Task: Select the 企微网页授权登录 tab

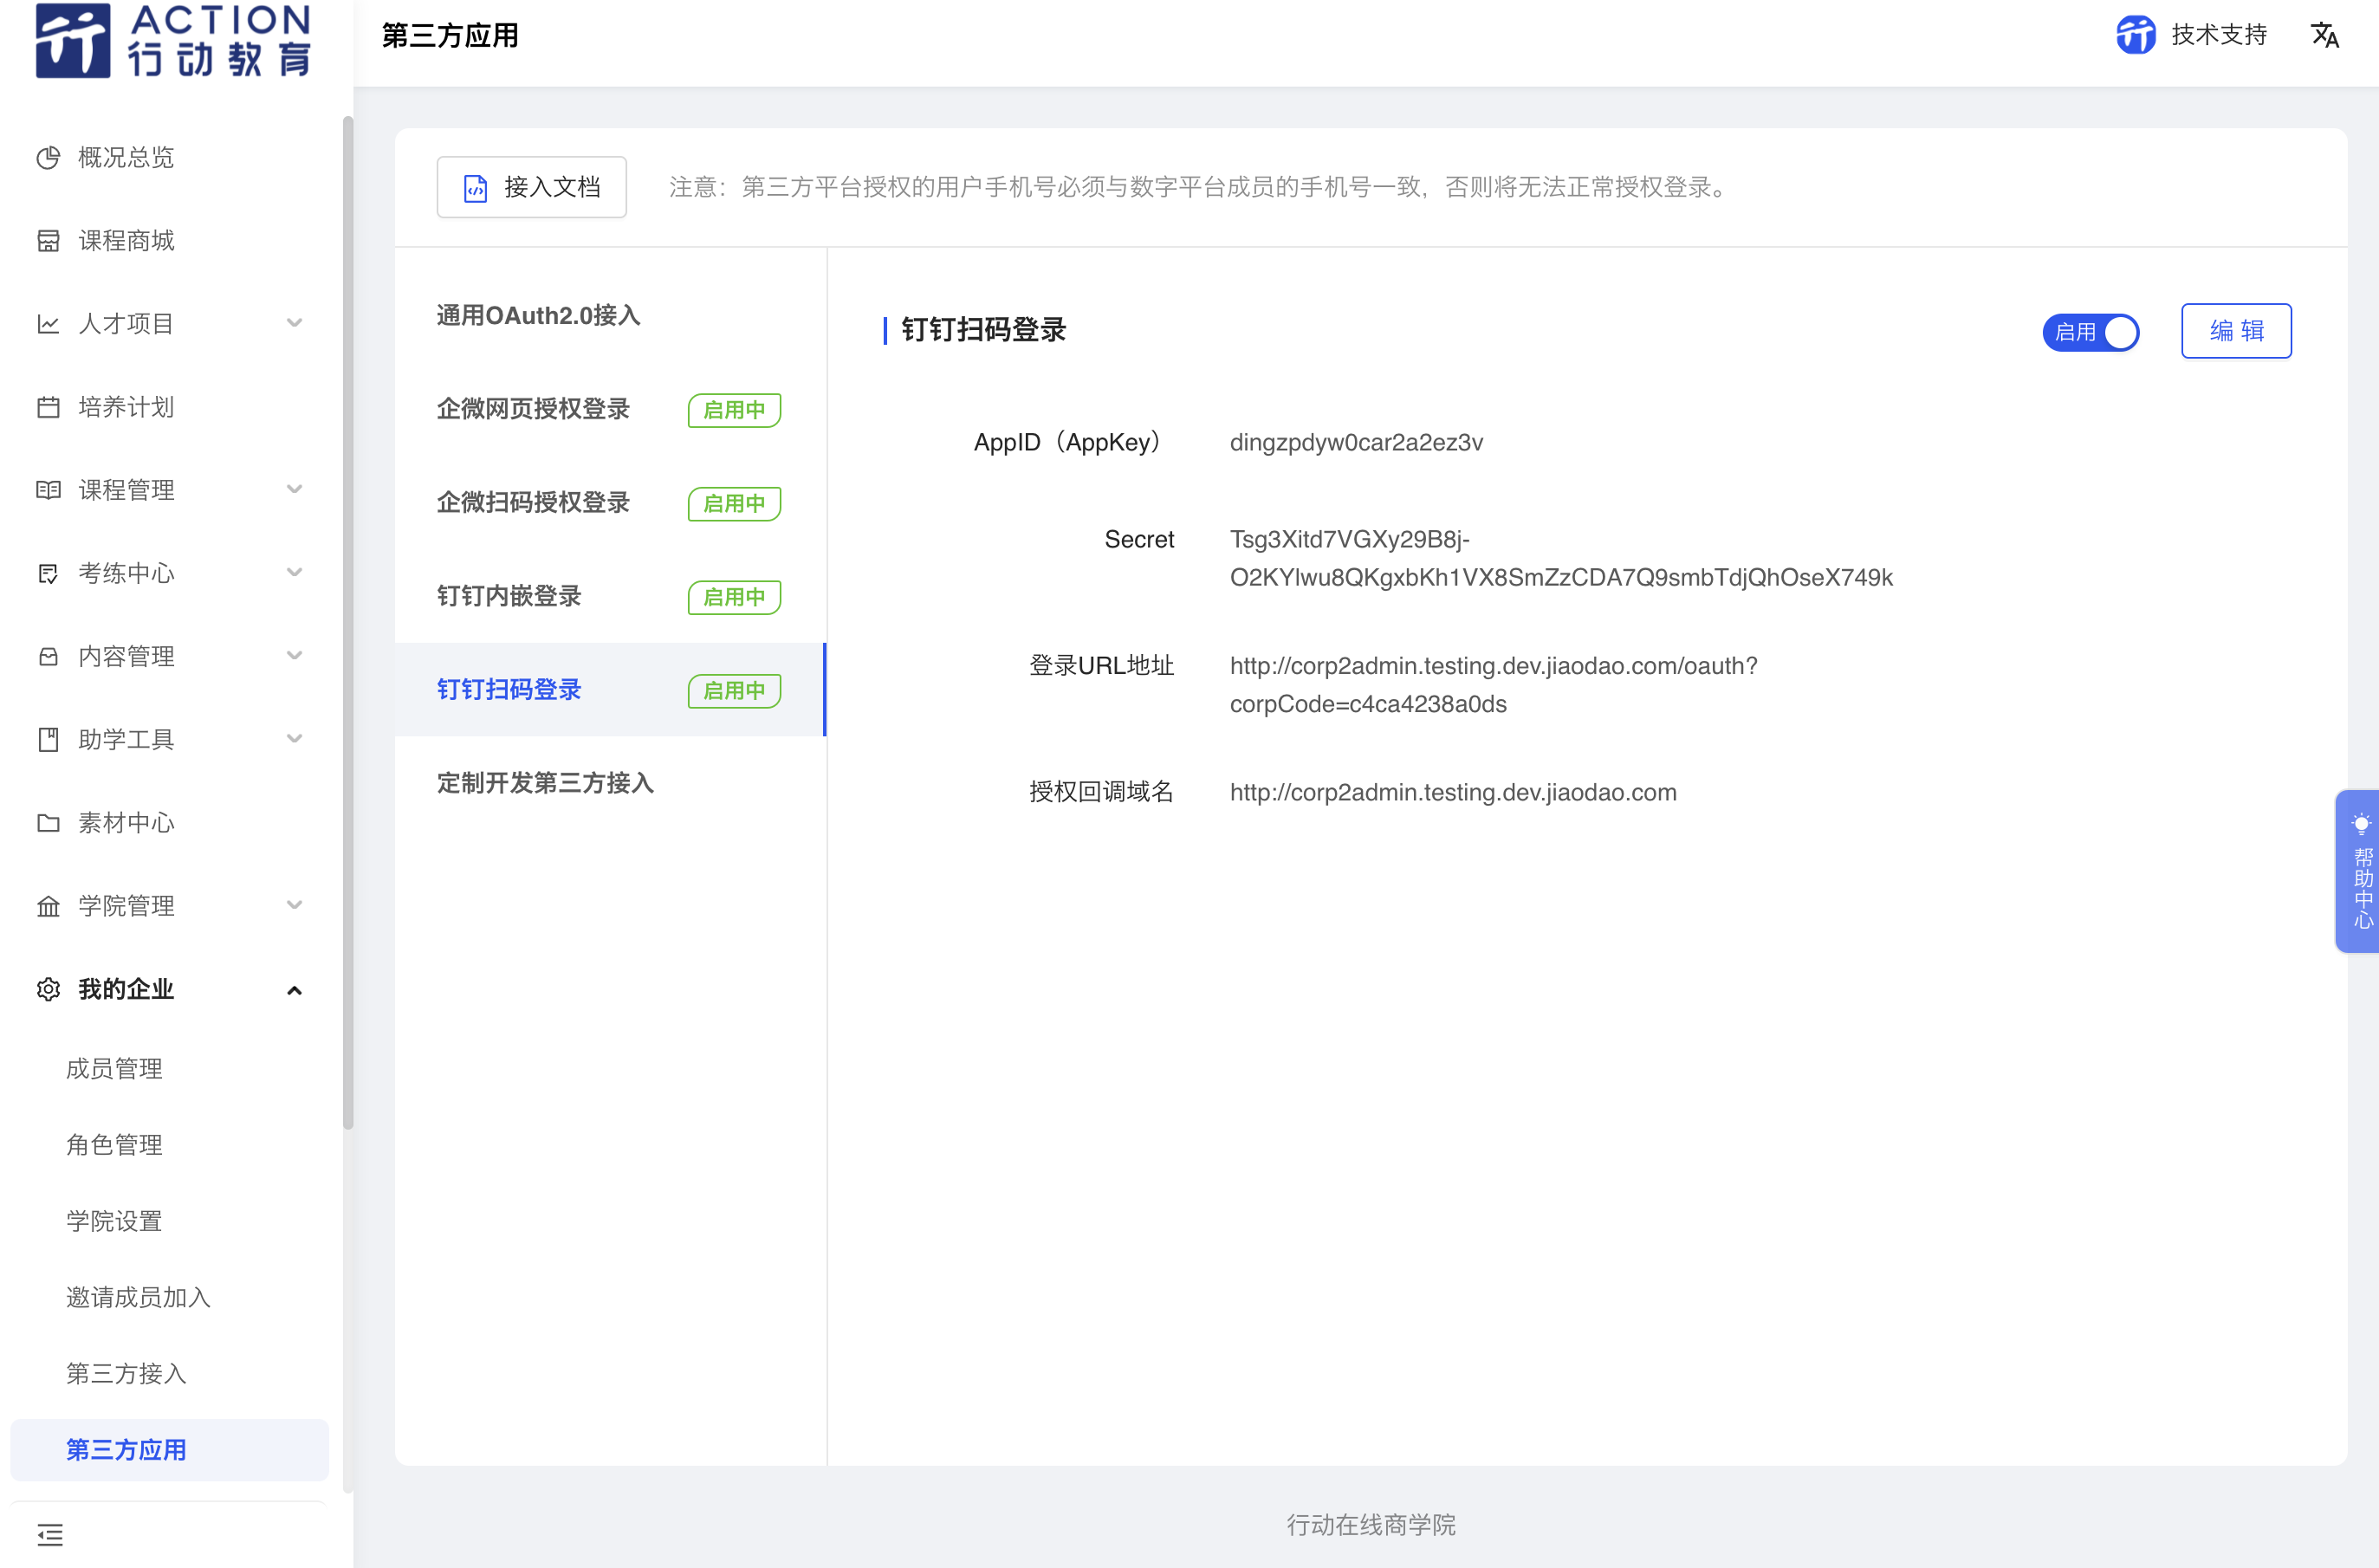Action: [611, 409]
